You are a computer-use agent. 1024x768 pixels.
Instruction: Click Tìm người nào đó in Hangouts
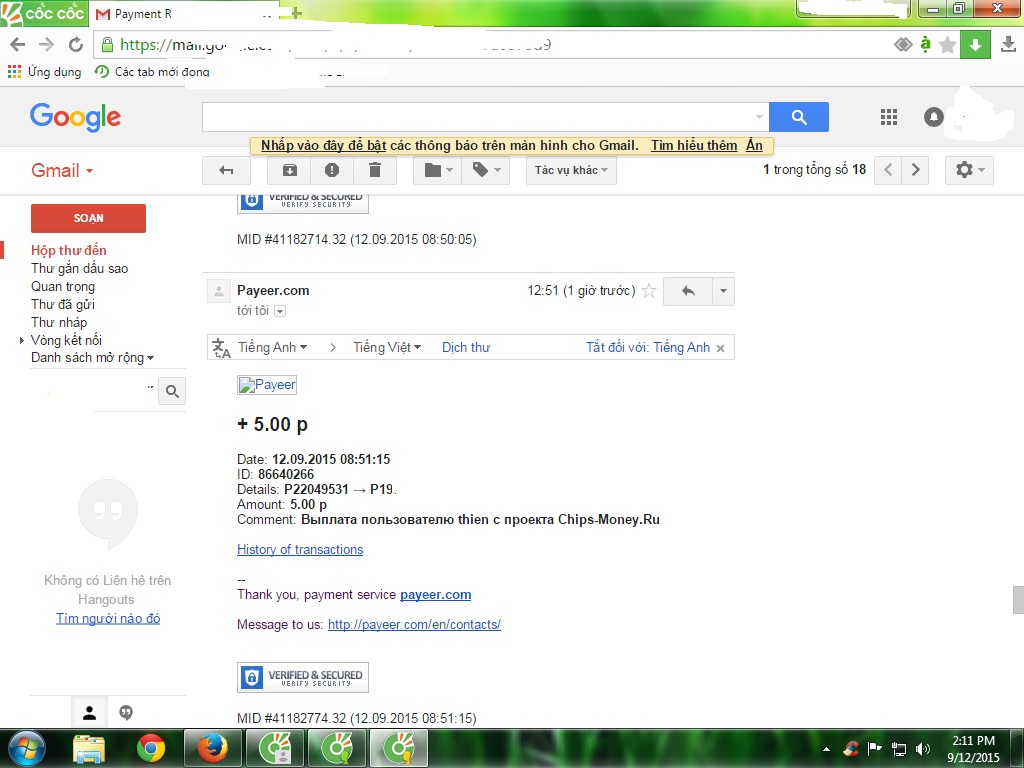pos(108,618)
